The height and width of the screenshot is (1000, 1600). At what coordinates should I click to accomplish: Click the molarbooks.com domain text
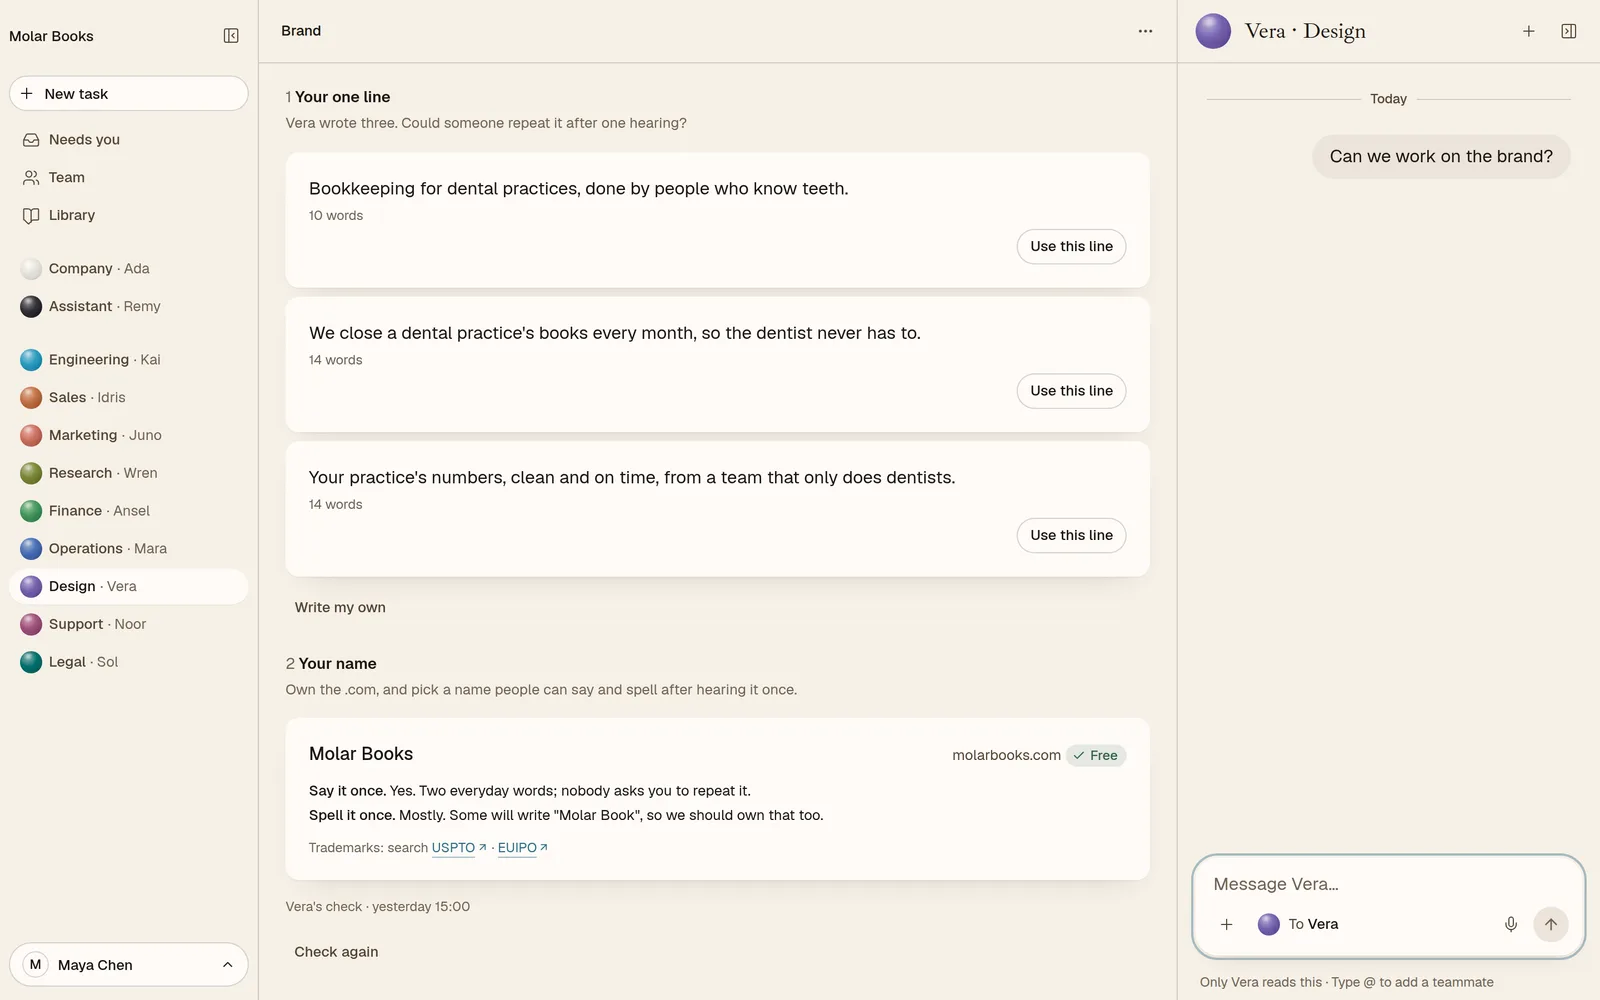pyautogui.click(x=1006, y=756)
